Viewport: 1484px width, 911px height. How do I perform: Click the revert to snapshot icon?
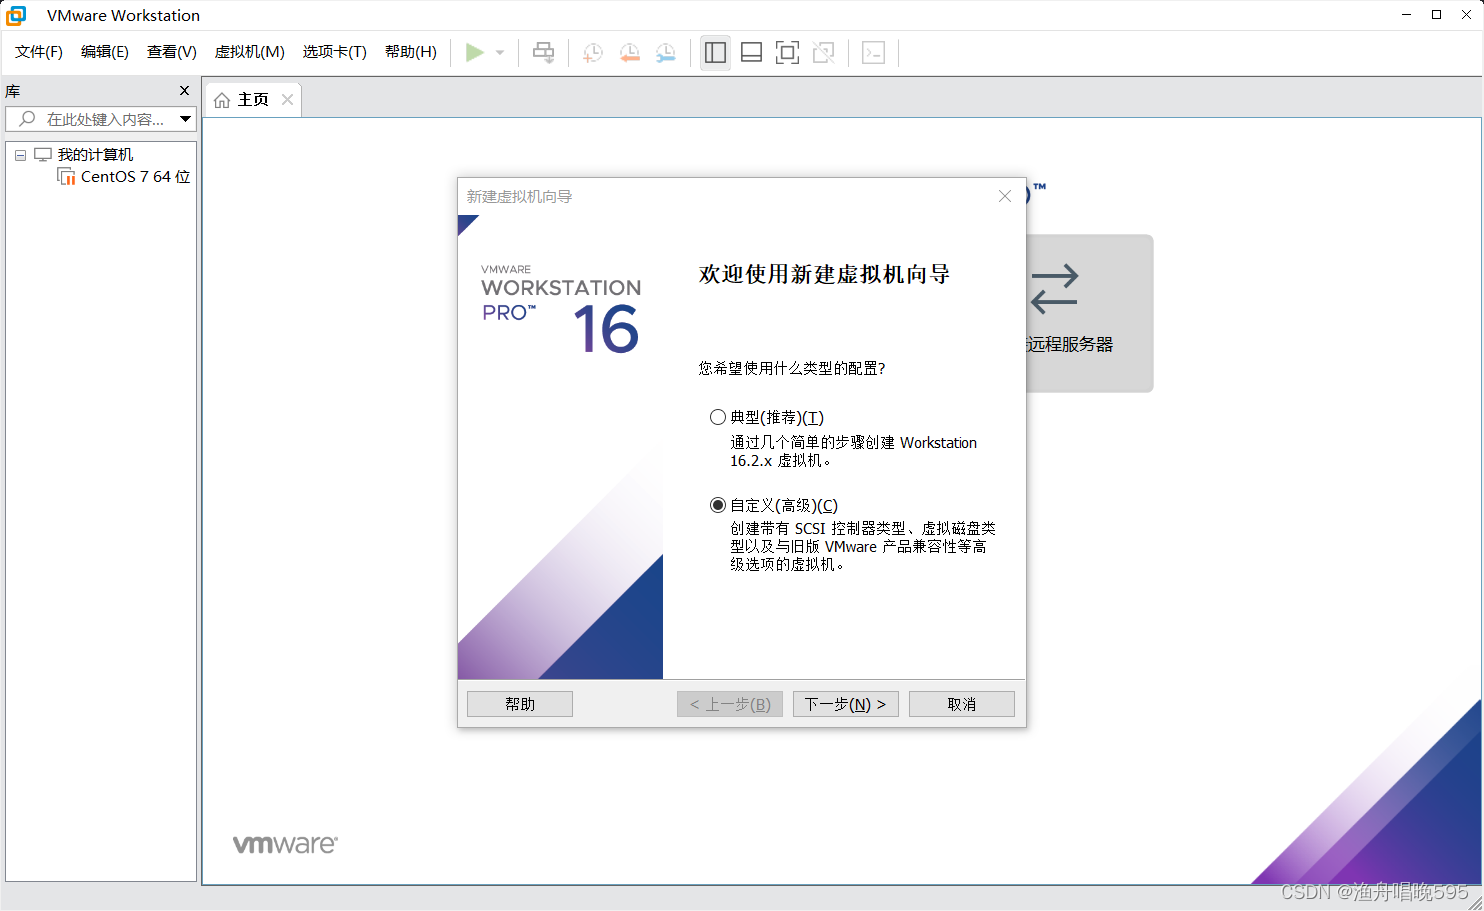(629, 53)
